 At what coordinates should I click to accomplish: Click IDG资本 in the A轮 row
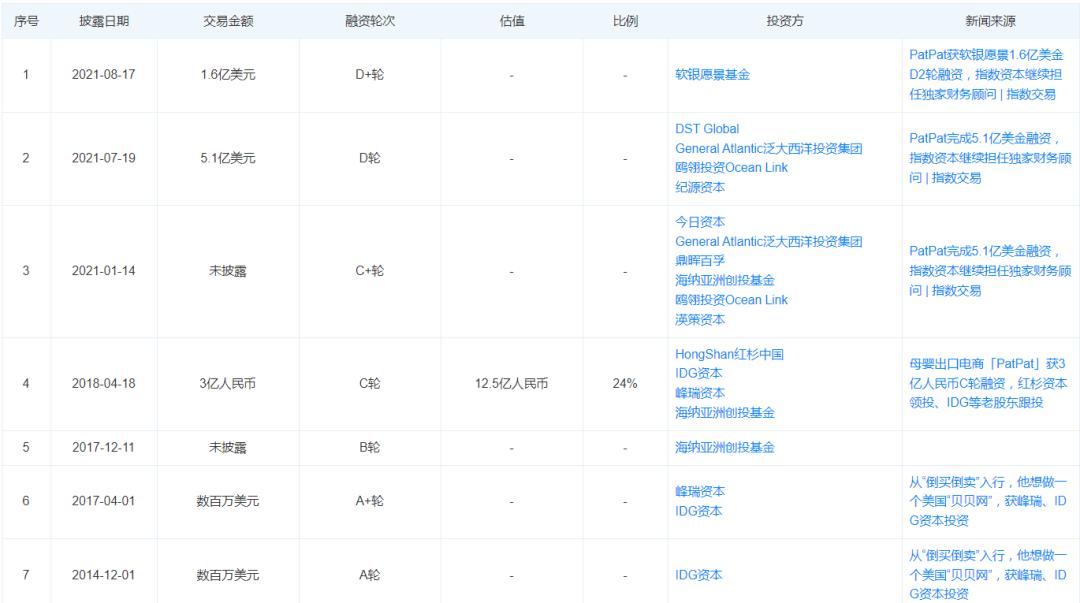point(699,575)
